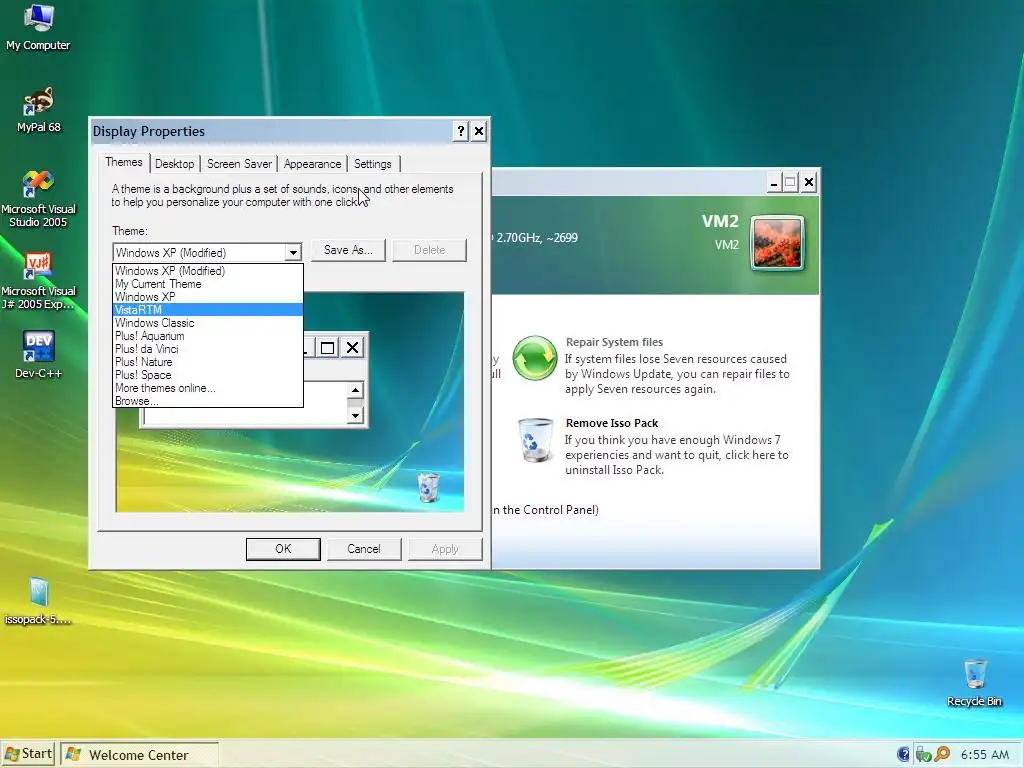Click the help question mark in Display Properties
The width and height of the screenshot is (1024, 768).
[460, 131]
